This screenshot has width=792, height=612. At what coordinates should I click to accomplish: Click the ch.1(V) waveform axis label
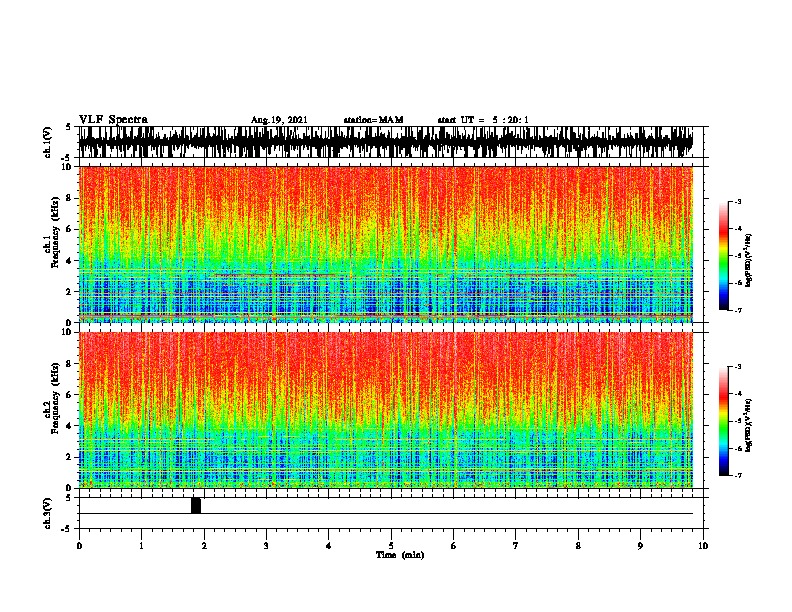pos(48,142)
